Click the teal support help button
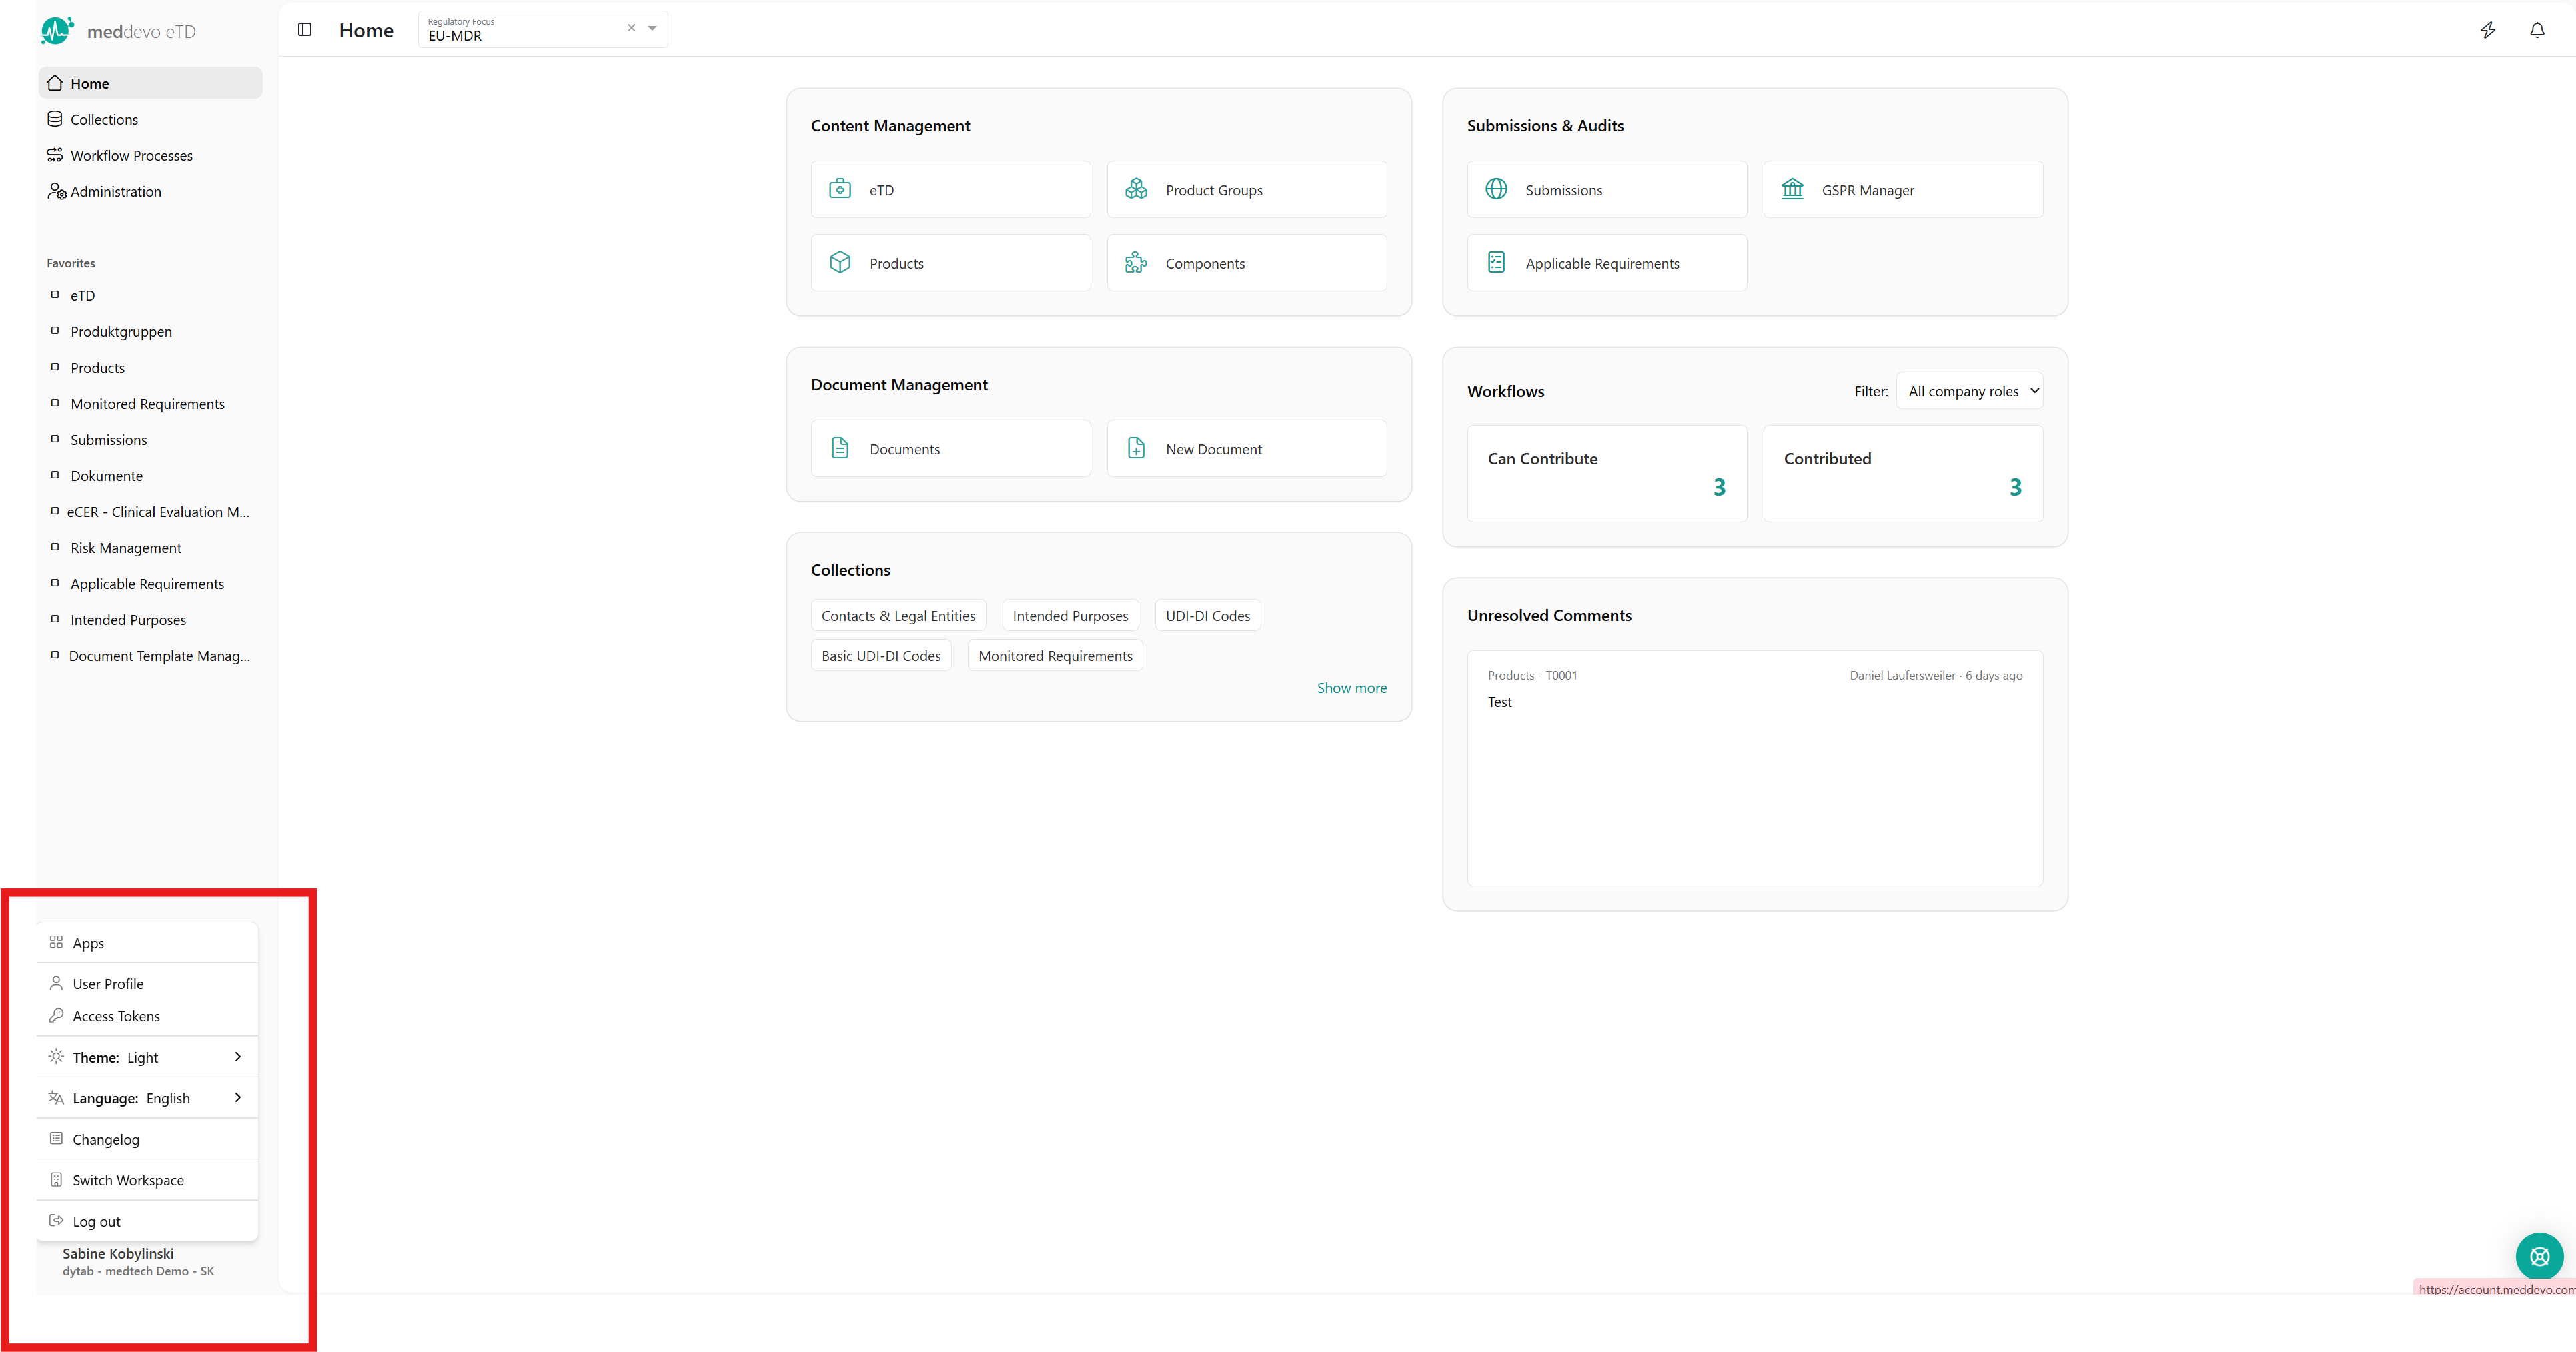This screenshot has width=2576, height=1352. pyautogui.click(x=2539, y=1256)
